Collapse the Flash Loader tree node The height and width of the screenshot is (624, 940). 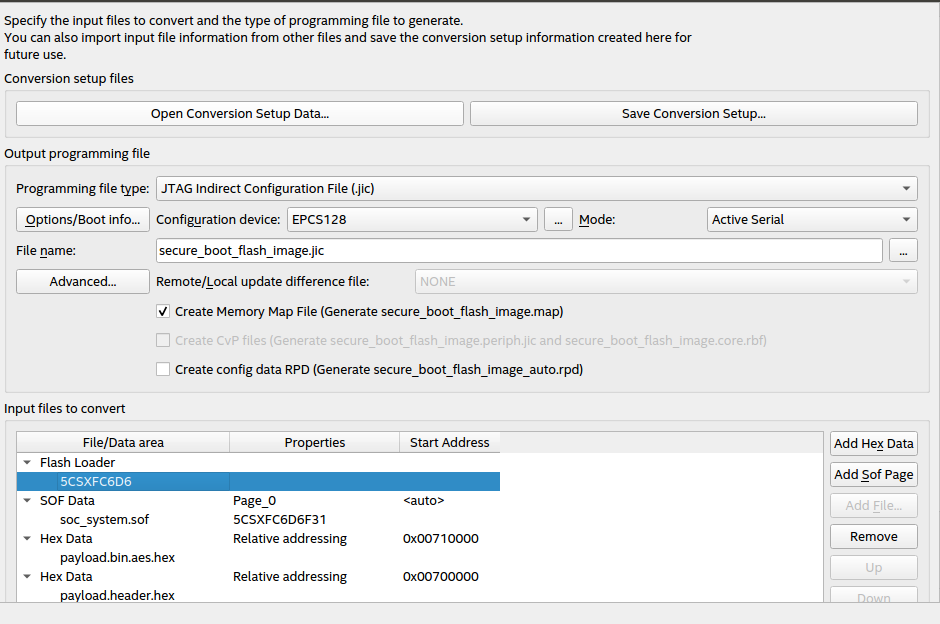pyautogui.click(x=25, y=463)
